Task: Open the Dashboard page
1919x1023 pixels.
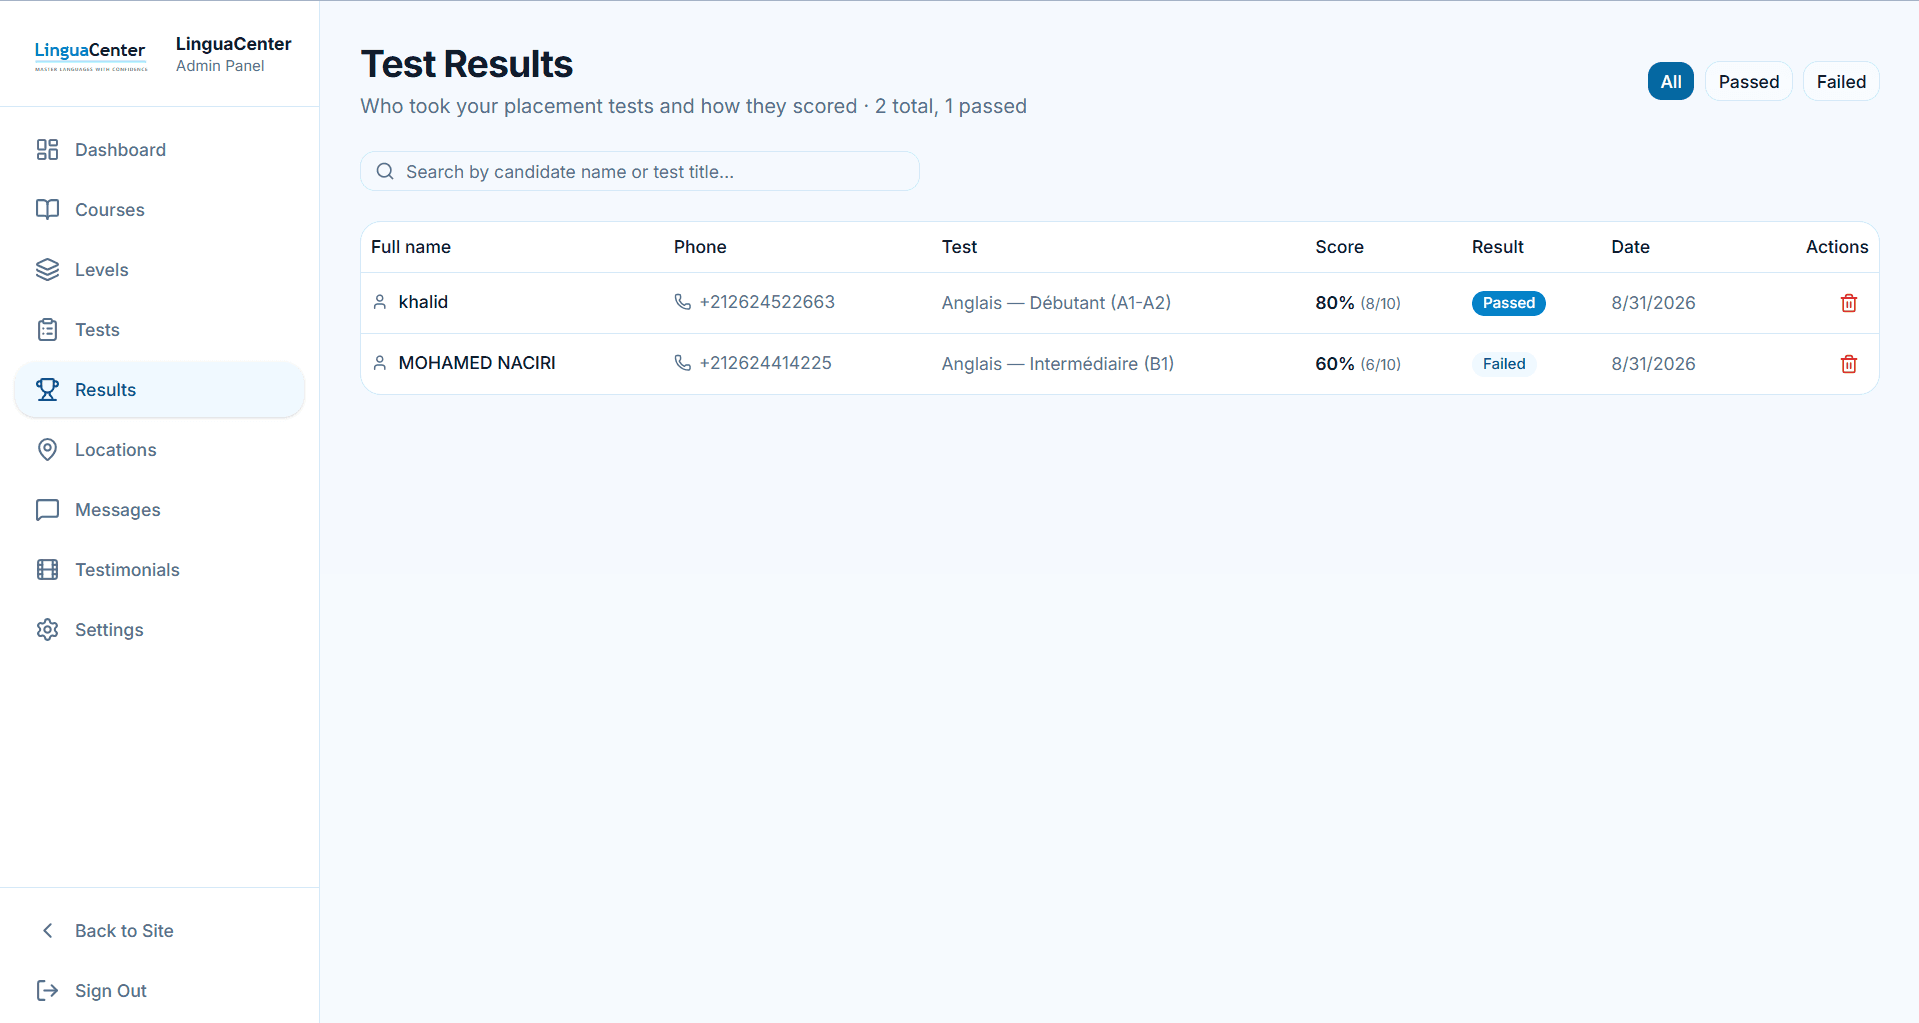Action: pyautogui.click(x=160, y=150)
